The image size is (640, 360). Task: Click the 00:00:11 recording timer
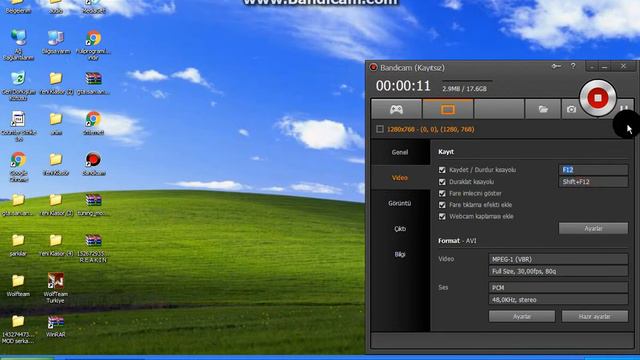pyautogui.click(x=403, y=86)
